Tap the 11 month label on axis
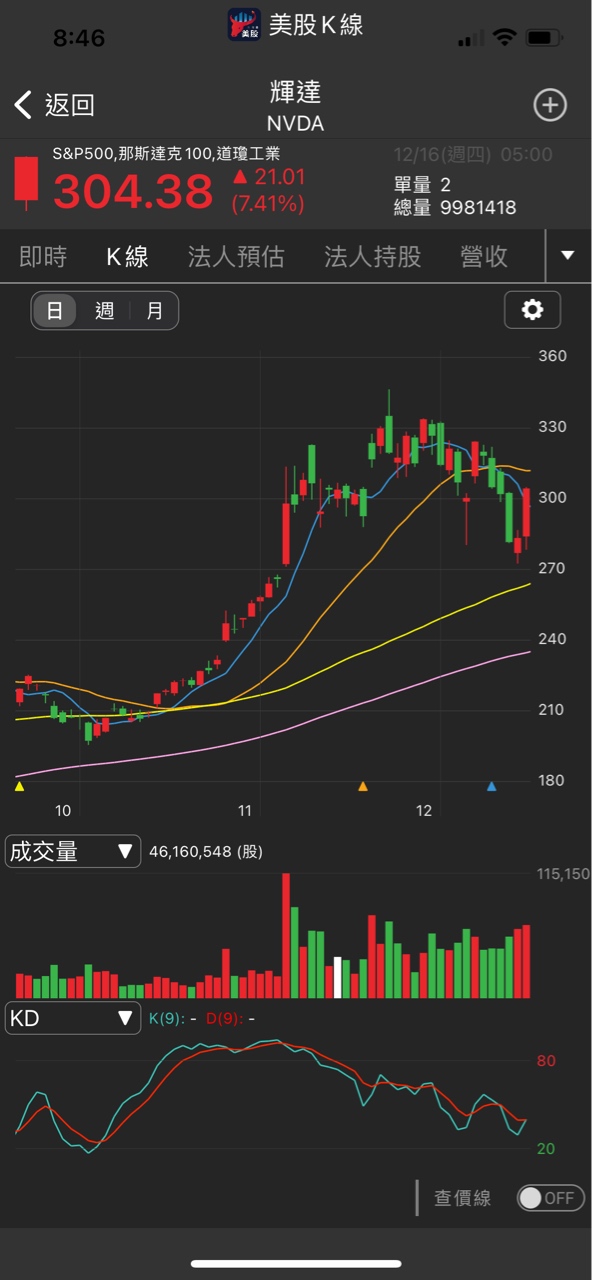The height and width of the screenshot is (1280, 592). (x=245, y=810)
